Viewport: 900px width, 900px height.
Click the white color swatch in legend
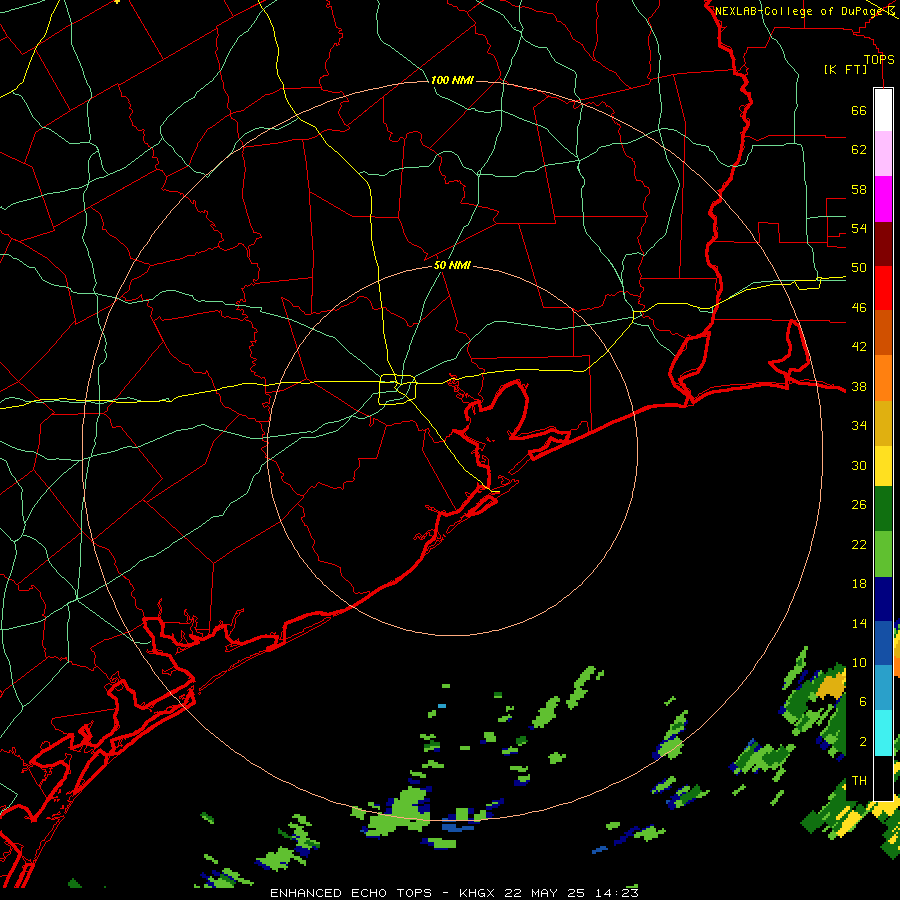click(883, 110)
